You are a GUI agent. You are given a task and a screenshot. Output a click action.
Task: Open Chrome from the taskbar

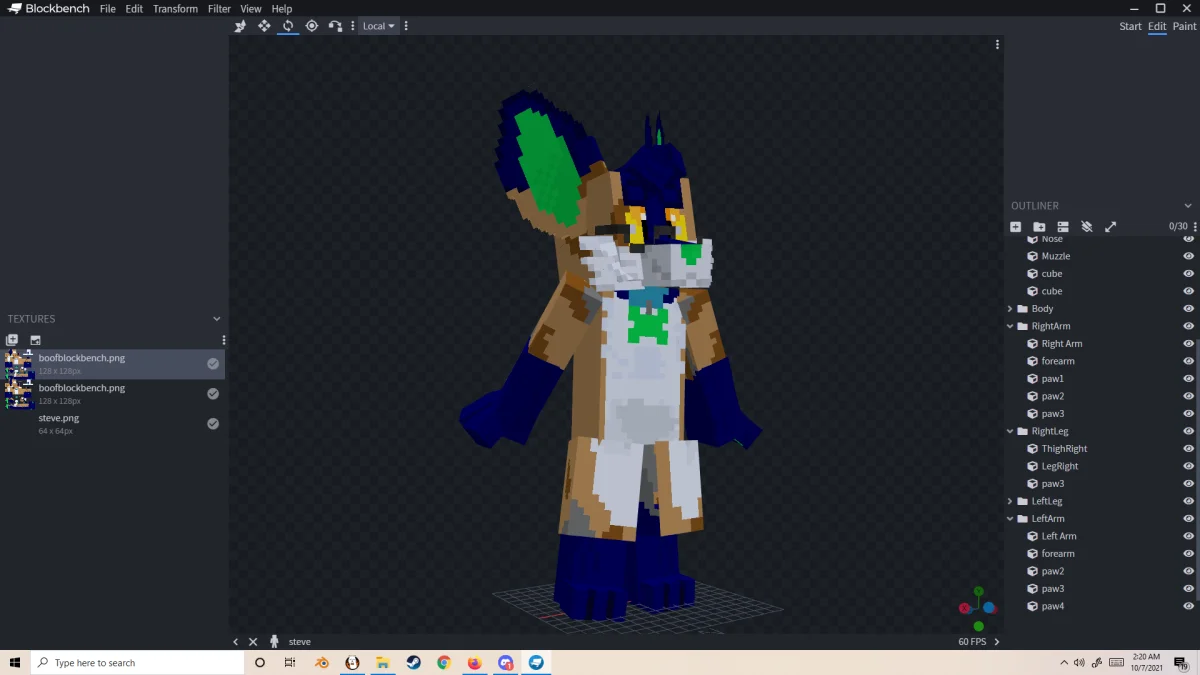[x=444, y=663]
